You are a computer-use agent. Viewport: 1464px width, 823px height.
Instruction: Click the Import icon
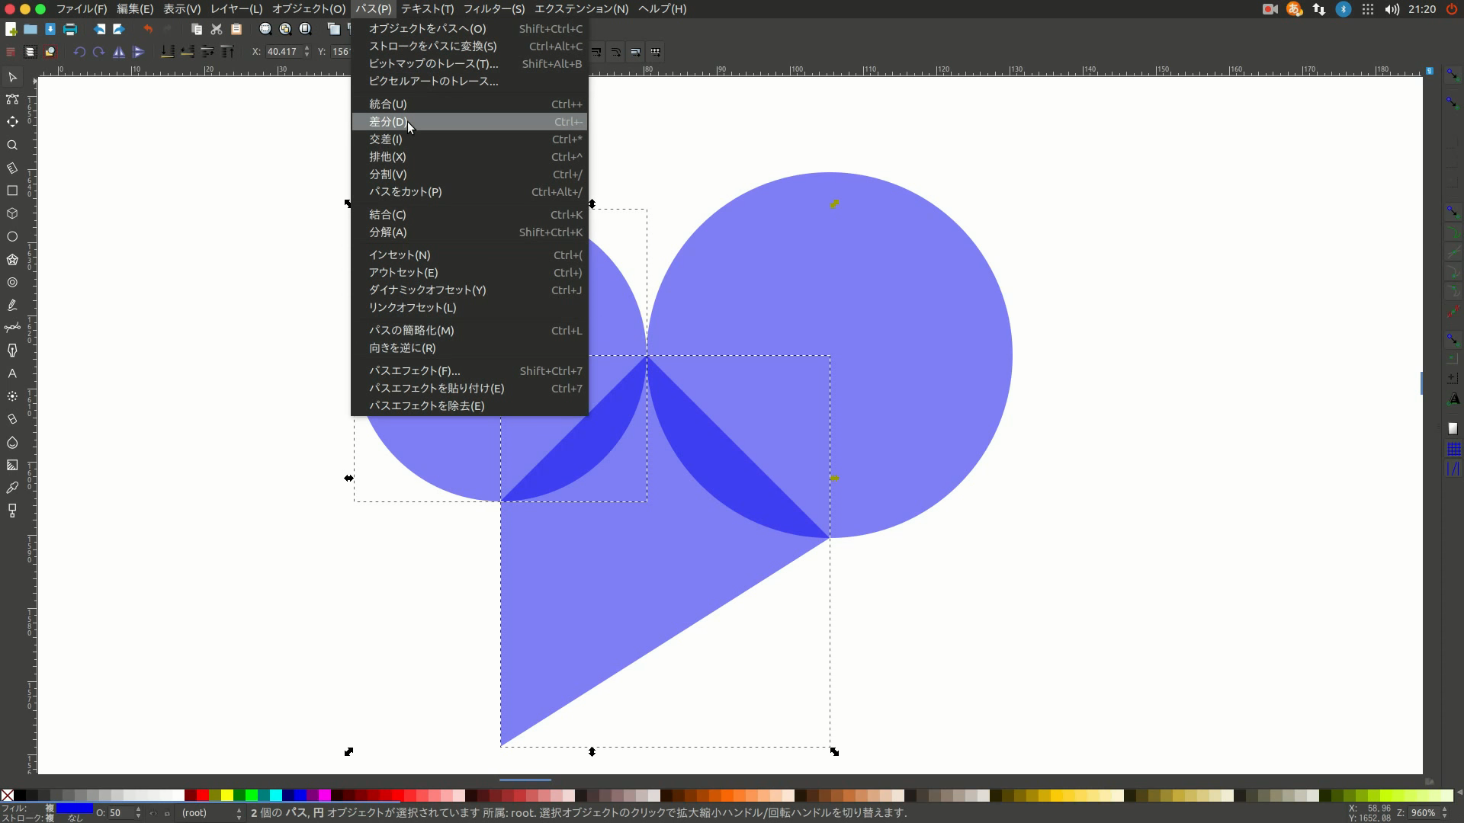click(x=99, y=29)
